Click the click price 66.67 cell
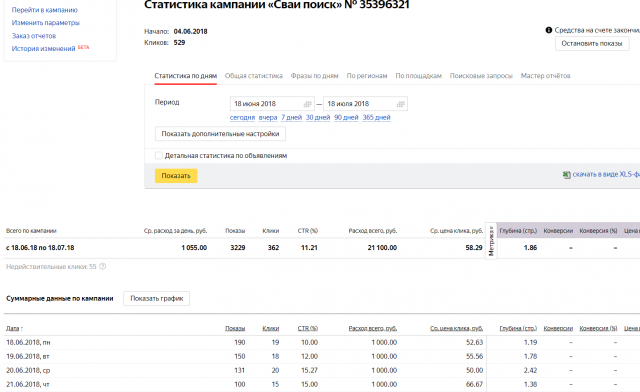The image size is (640, 392). point(474,384)
